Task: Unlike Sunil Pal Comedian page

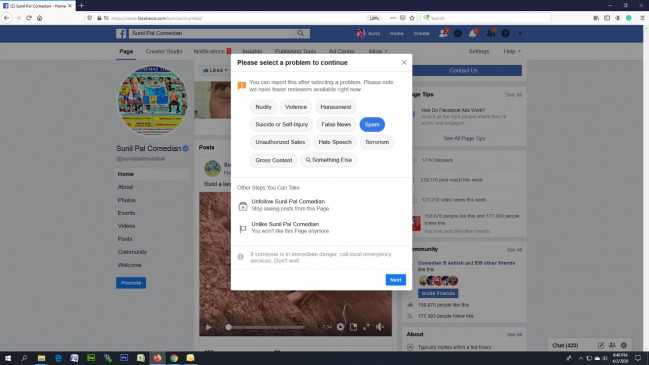Action: (x=288, y=227)
